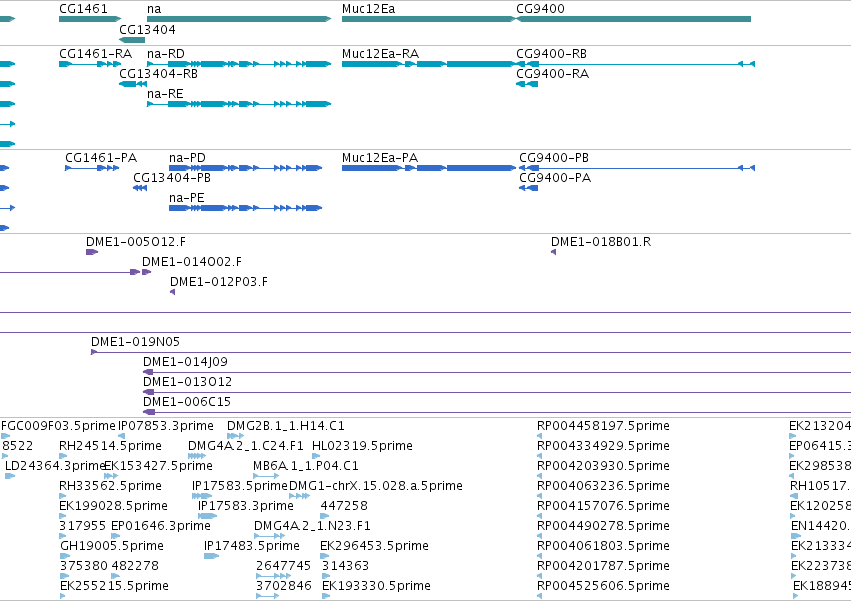
Task: Click the CG13404 gene glyph
Action: pyautogui.click(x=132, y=40)
